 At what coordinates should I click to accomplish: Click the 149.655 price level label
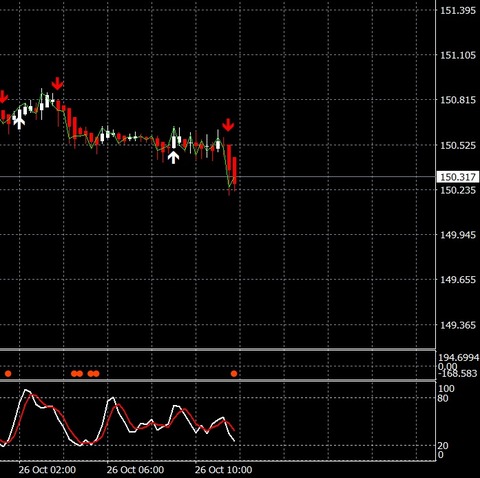pyautogui.click(x=458, y=280)
